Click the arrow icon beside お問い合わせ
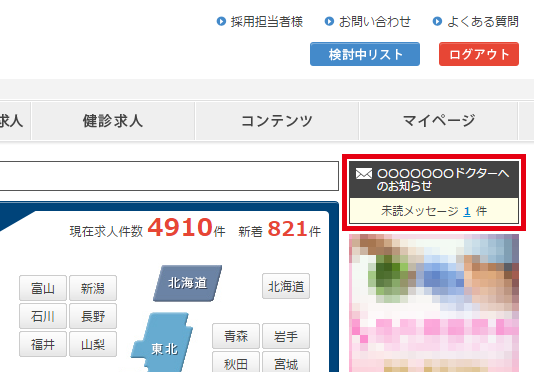534x372 pixels. [x=329, y=21]
